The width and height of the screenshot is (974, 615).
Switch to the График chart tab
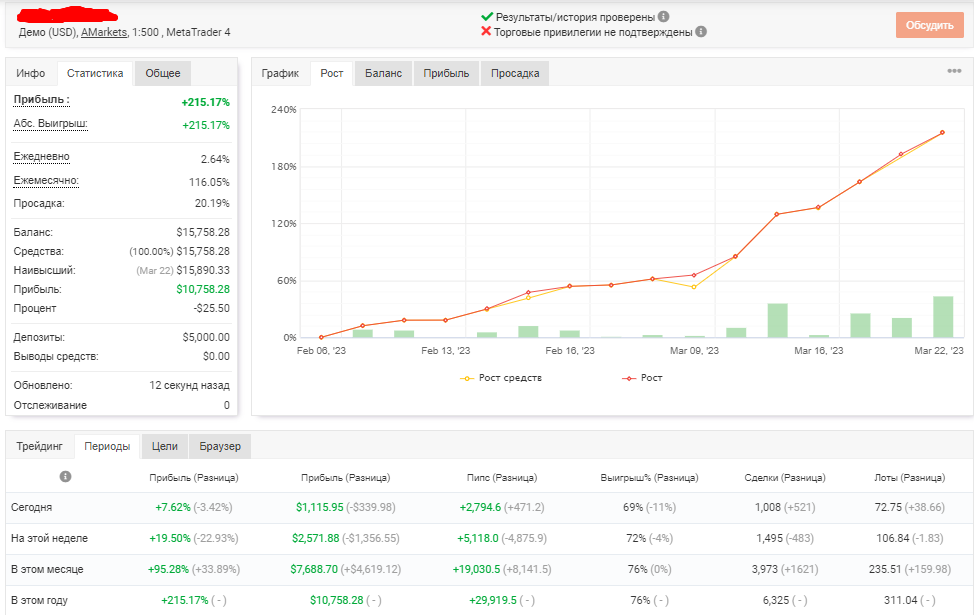(x=280, y=73)
